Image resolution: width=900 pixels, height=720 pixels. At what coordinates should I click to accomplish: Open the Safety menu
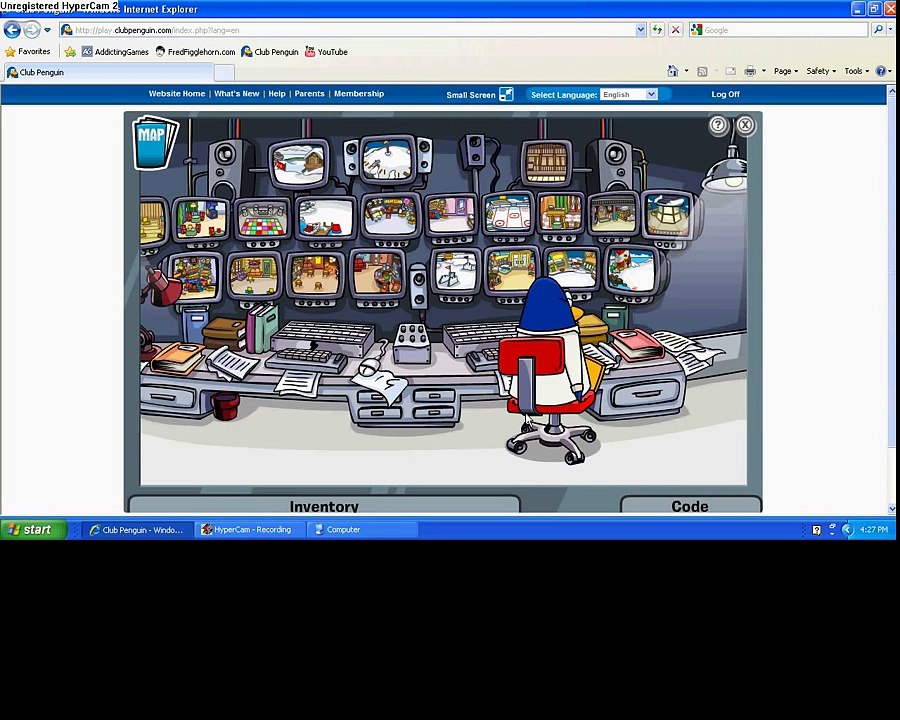coord(821,71)
